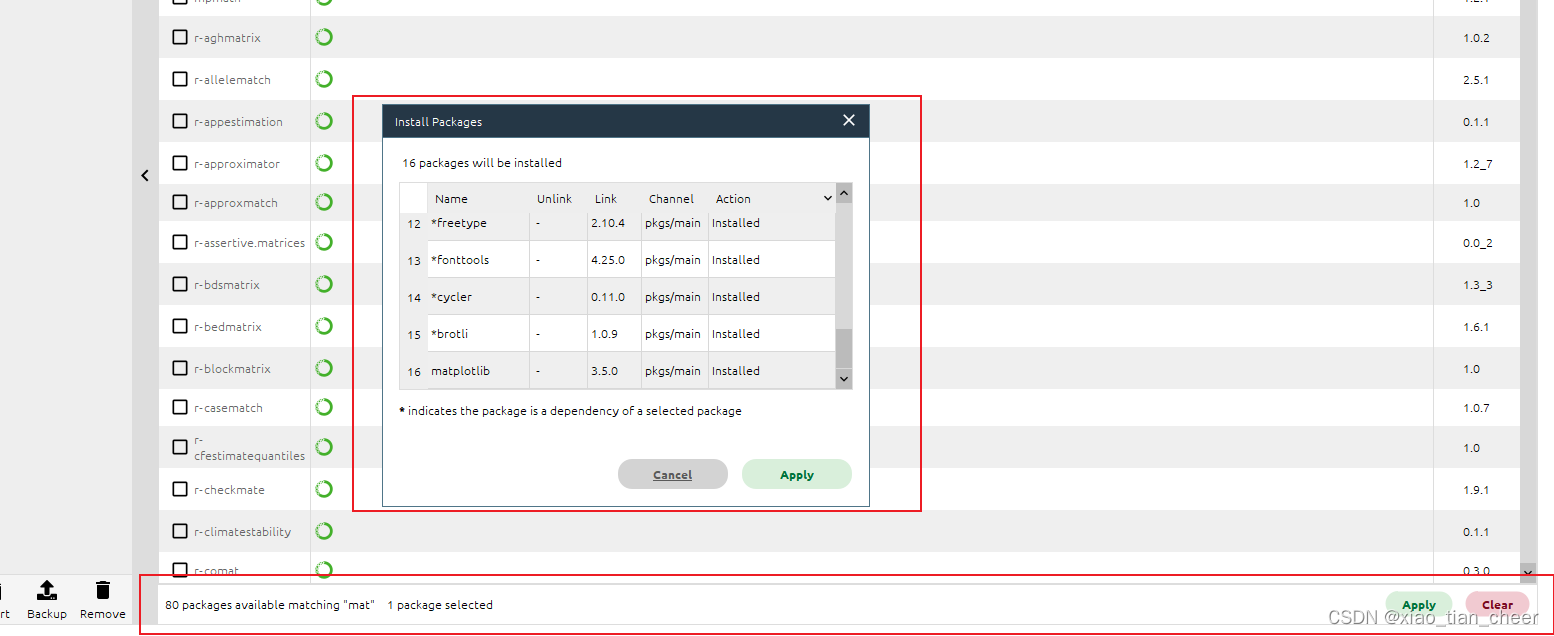Click the '1 package selected' status text
The image size is (1554, 636).
click(440, 604)
